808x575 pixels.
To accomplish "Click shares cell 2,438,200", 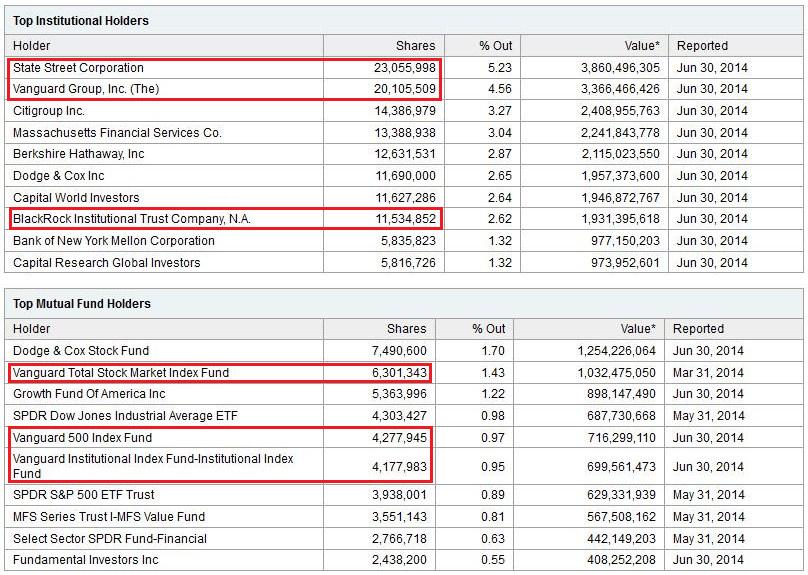I will pos(399,560).
